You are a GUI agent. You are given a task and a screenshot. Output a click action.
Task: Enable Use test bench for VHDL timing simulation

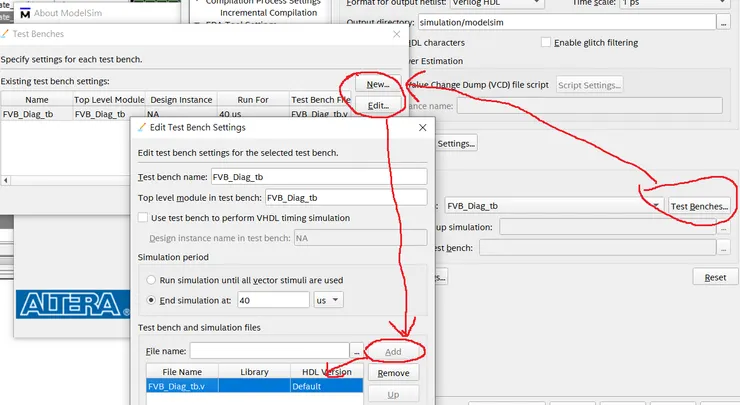(143, 218)
